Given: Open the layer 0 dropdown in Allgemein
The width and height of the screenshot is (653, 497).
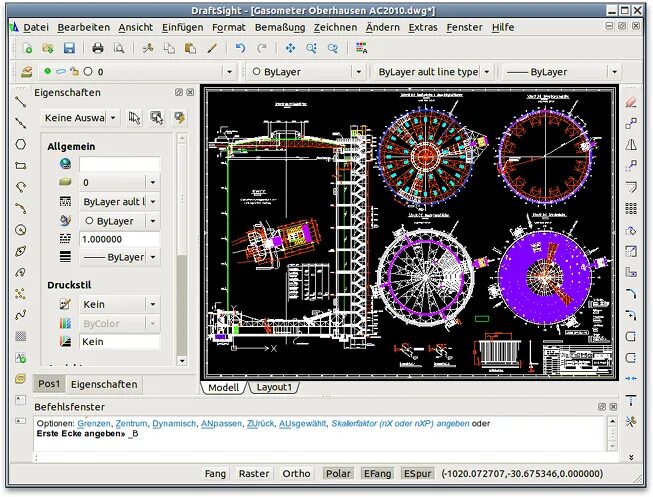Looking at the screenshot, I should [153, 182].
